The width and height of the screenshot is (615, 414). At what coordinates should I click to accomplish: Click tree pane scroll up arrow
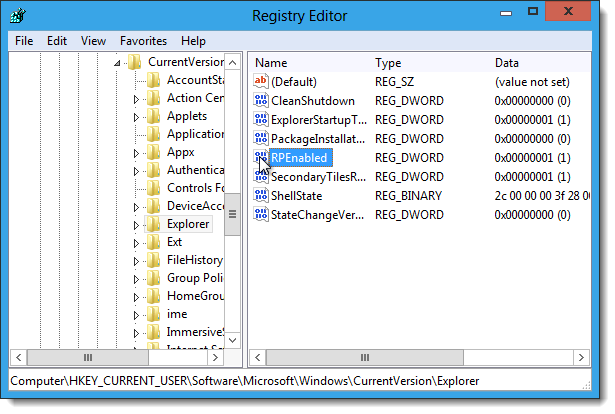tap(233, 62)
